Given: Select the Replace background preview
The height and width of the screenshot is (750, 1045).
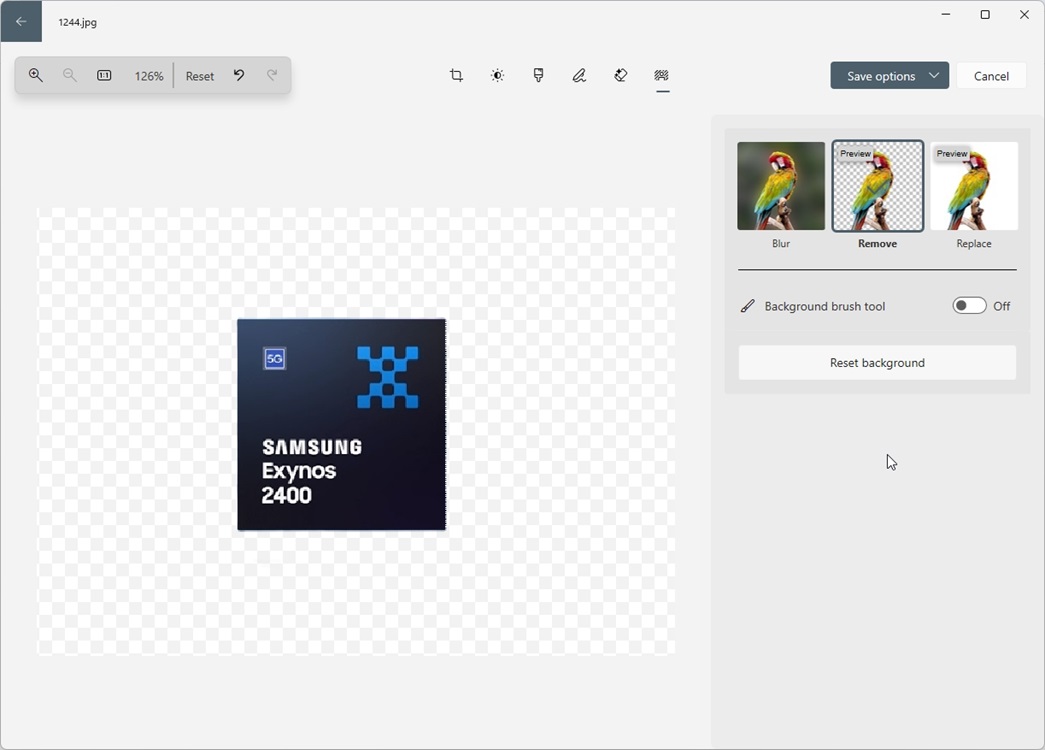Looking at the screenshot, I should tap(973, 185).
